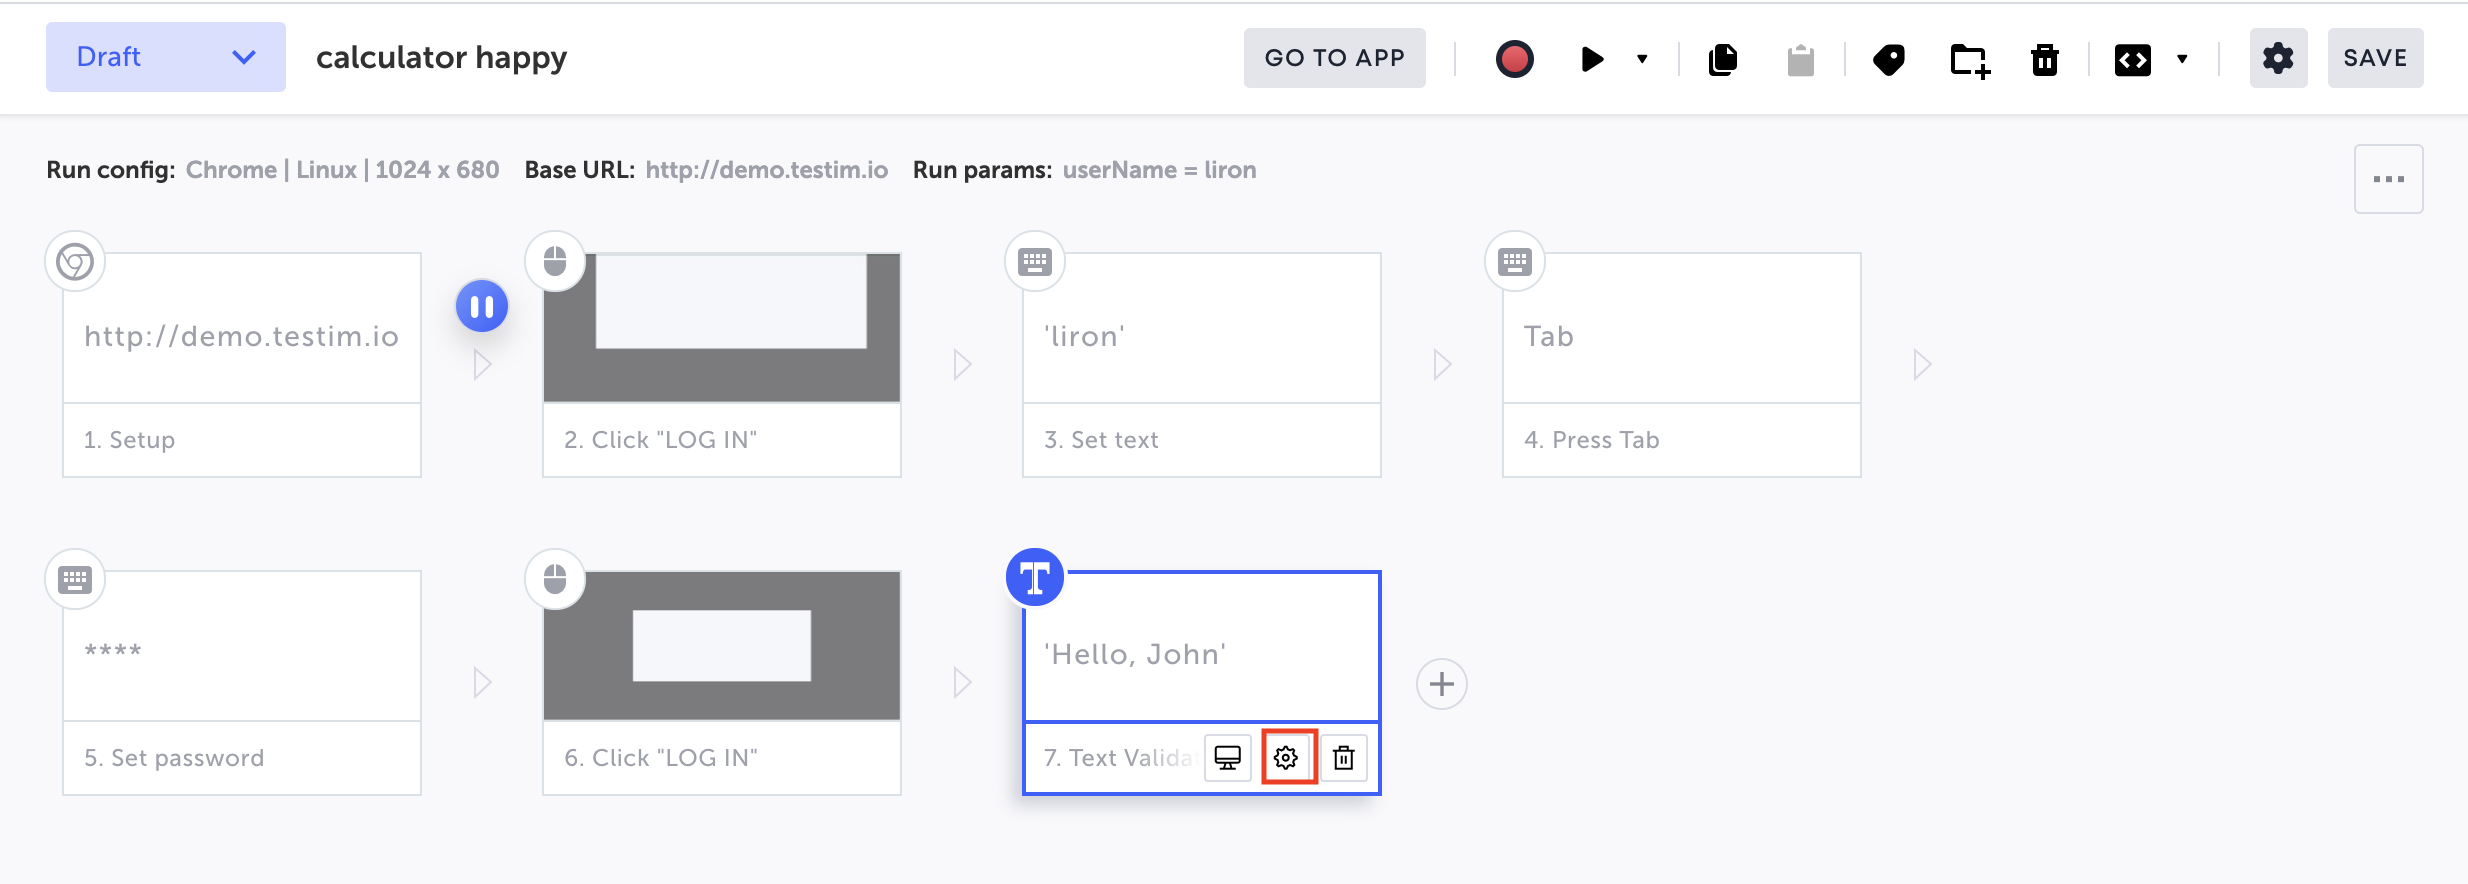Expand the play options dropdown arrow

pos(1642,59)
